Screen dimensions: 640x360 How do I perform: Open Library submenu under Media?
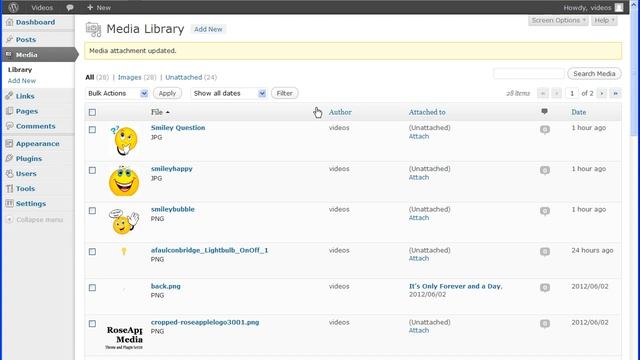tap(20, 69)
